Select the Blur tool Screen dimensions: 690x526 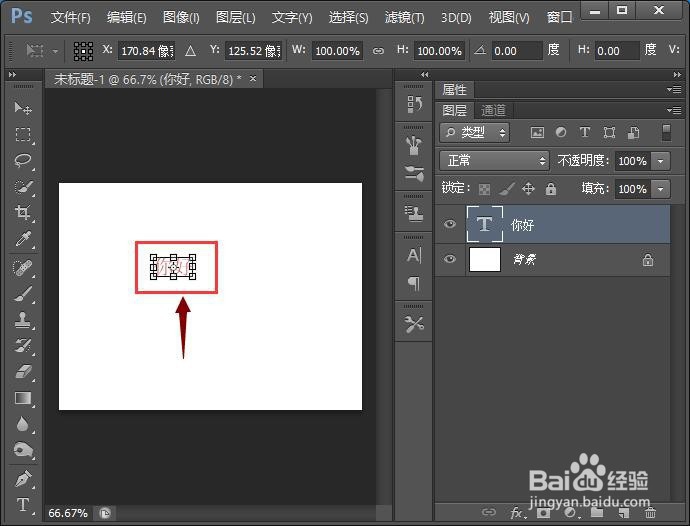(x=22, y=424)
